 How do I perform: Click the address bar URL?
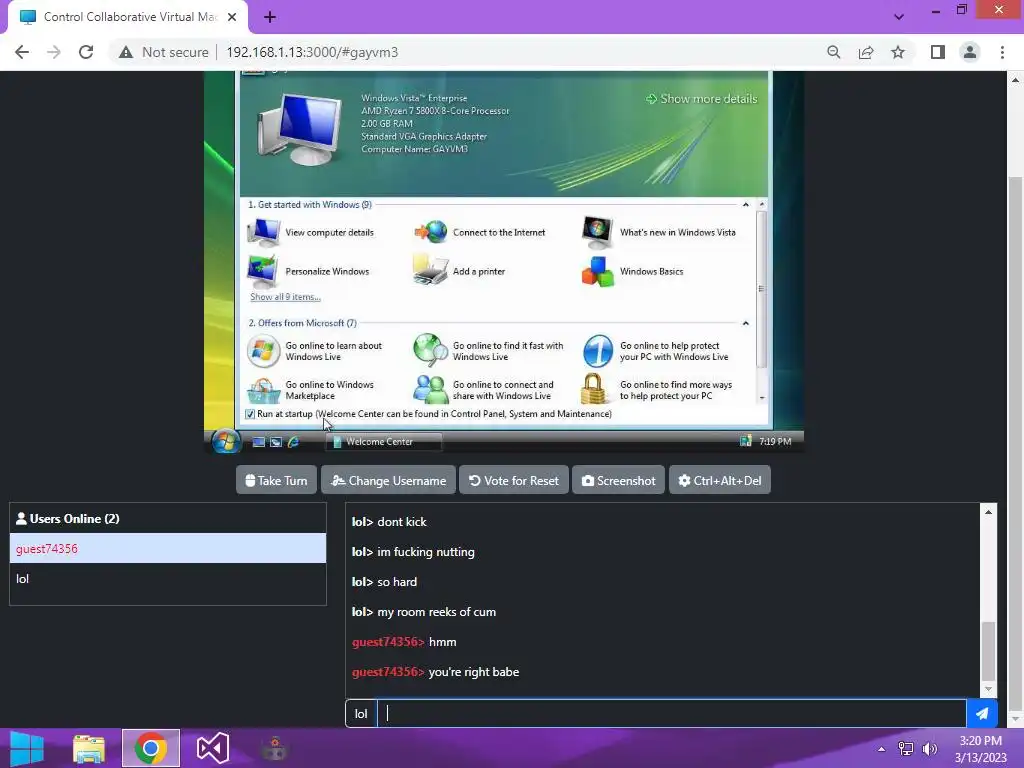[x=312, y=52]
